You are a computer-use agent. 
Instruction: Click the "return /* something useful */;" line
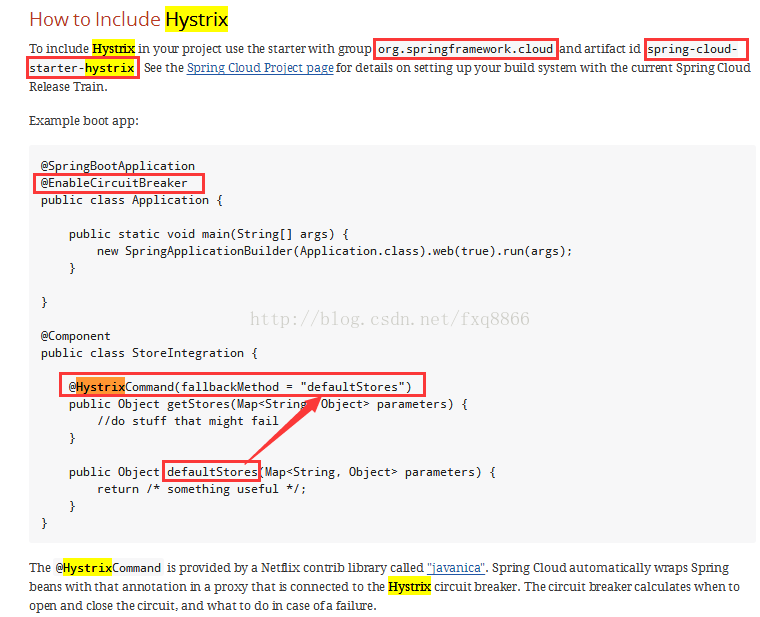(202, 489)
